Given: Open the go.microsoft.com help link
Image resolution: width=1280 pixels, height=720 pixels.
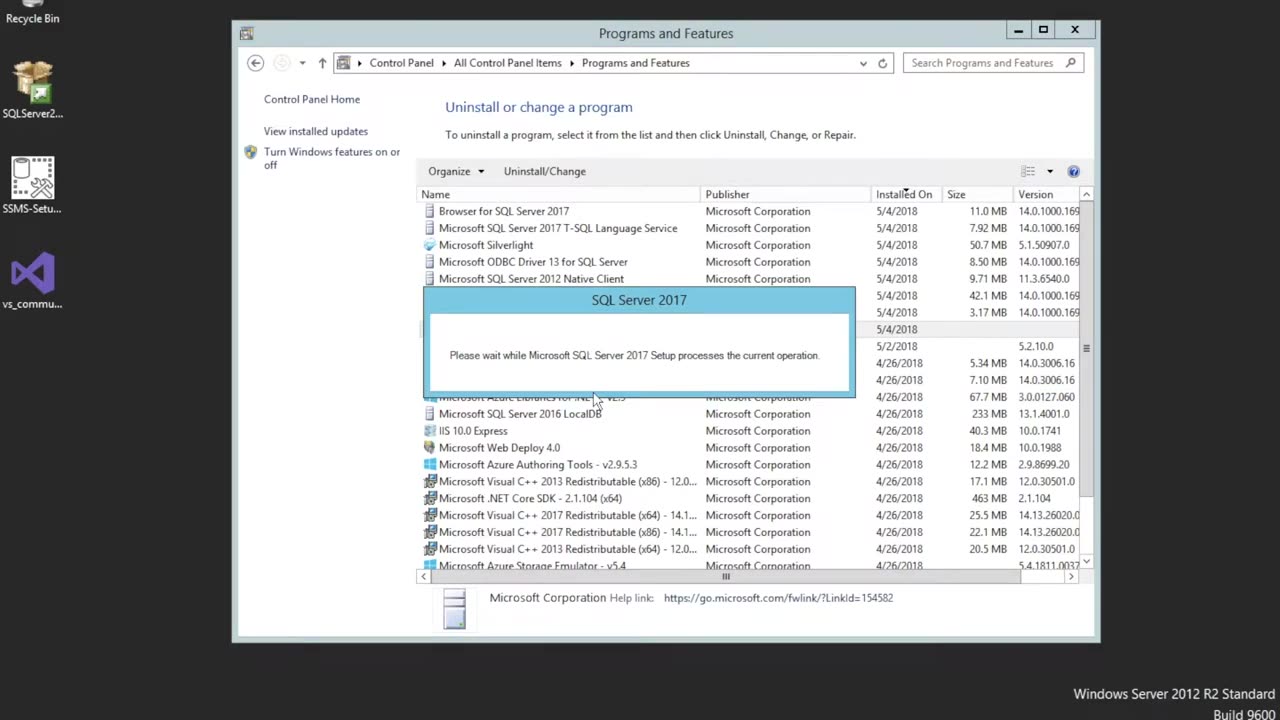Looking at the screenshot, I should [x=778, y=598].
